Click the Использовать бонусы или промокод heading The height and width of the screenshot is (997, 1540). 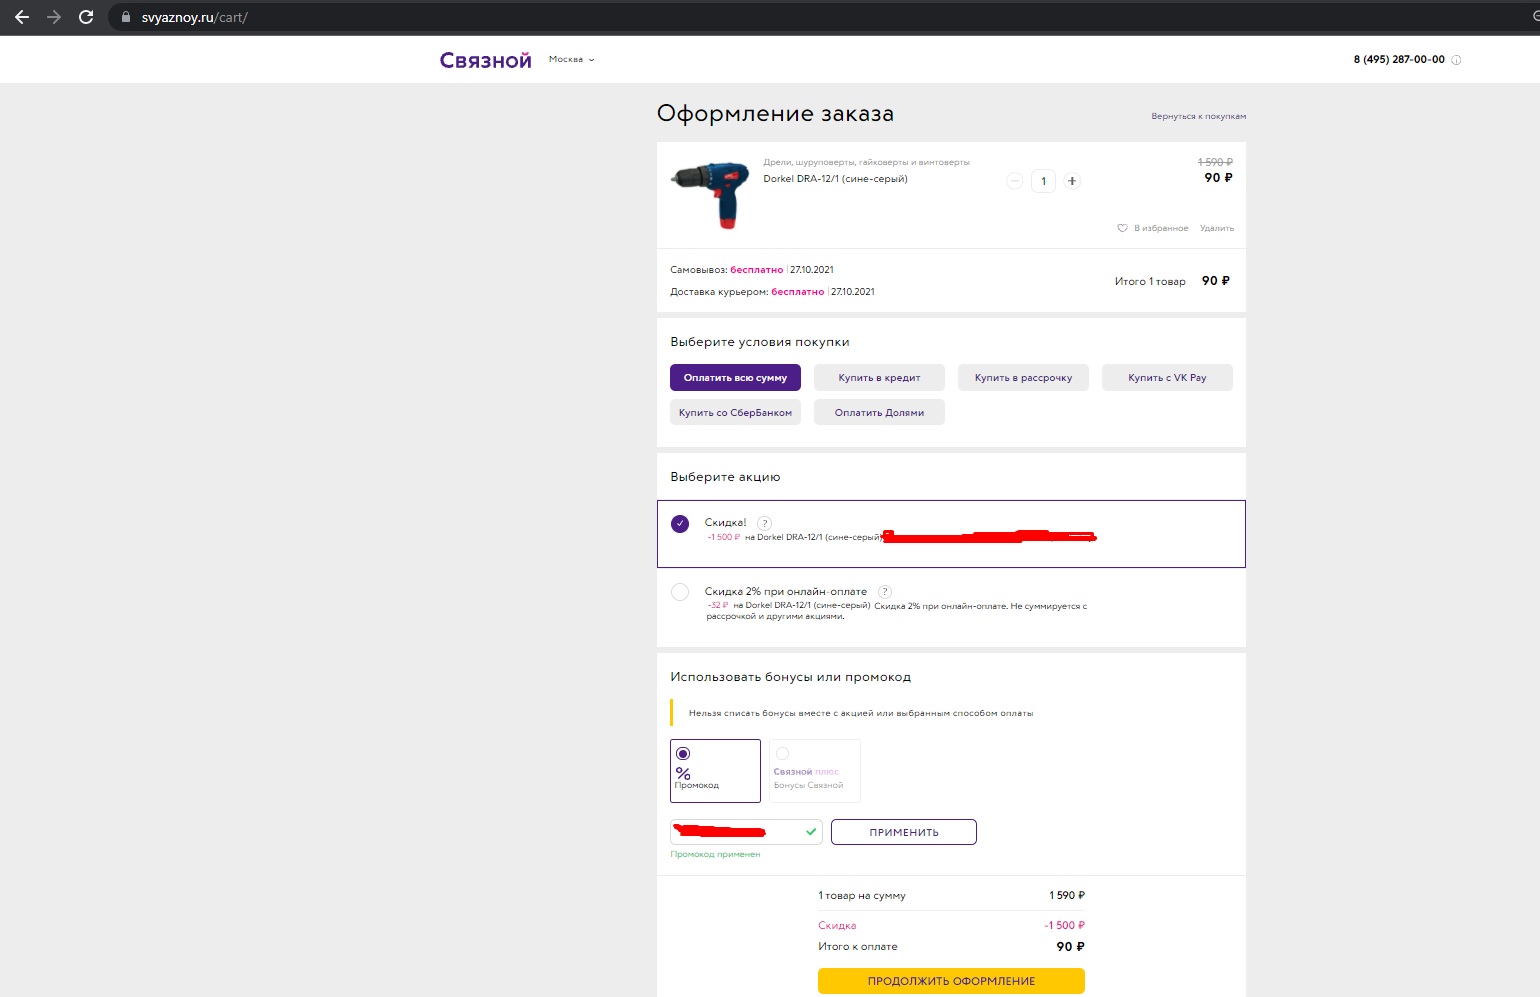tap(791, 677)
